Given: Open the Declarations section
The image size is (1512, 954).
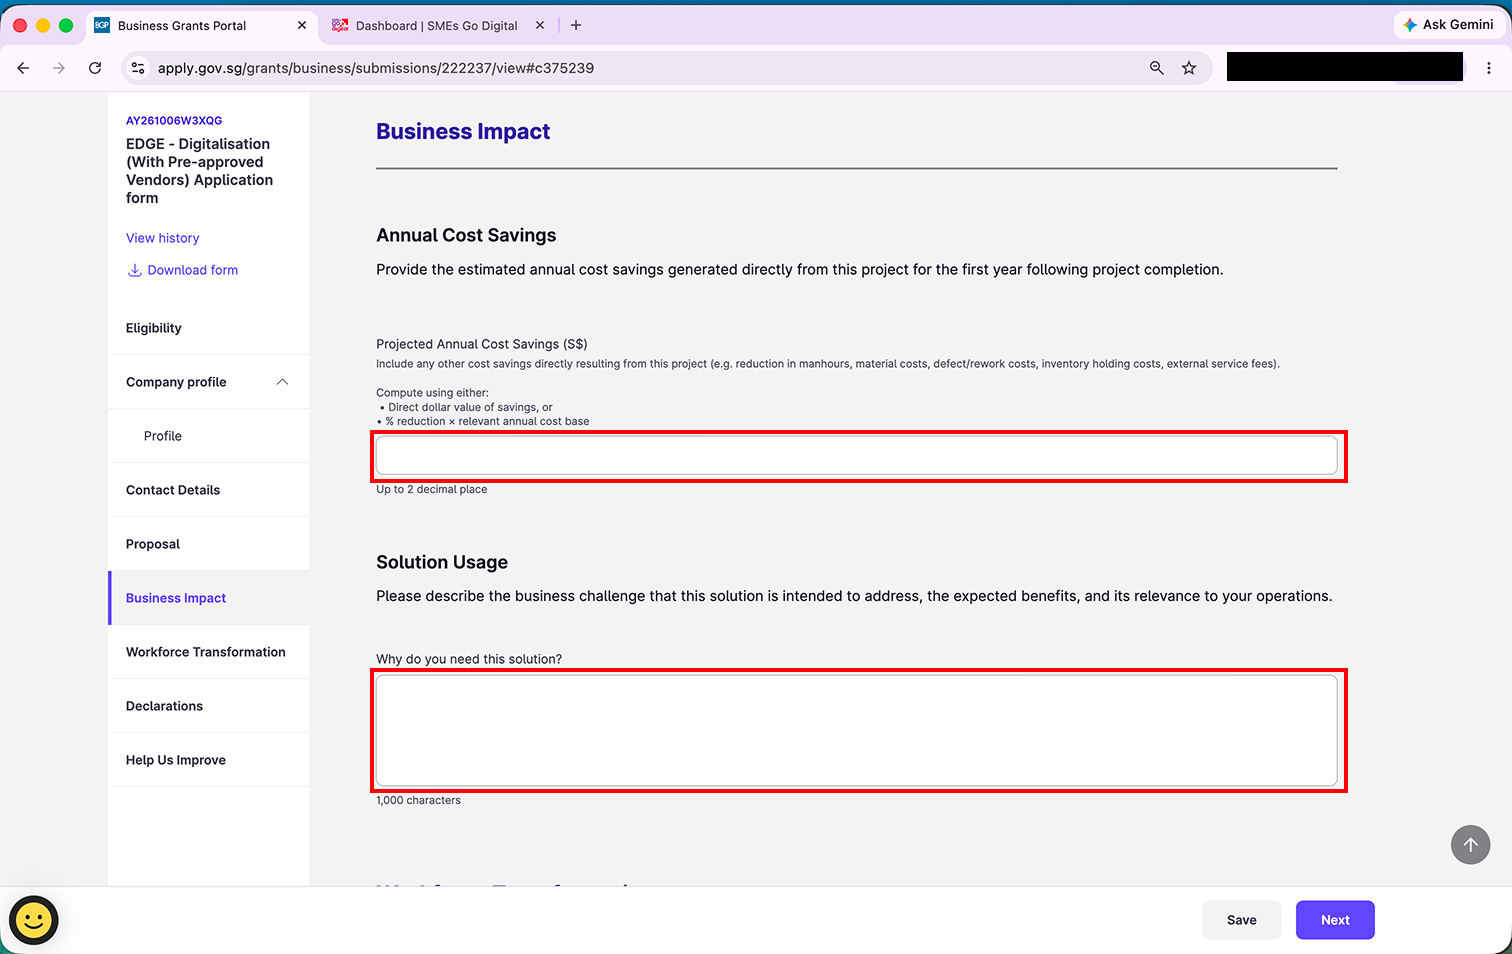Looking at the screenshot, I should click(x=210, y=706).
